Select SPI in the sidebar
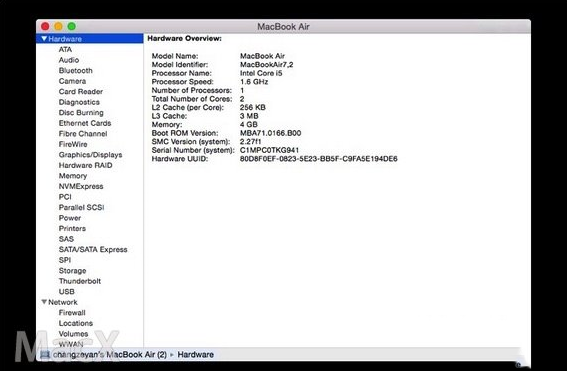The width and height of the screenshot is (567, 372). (x=65, y=260)
